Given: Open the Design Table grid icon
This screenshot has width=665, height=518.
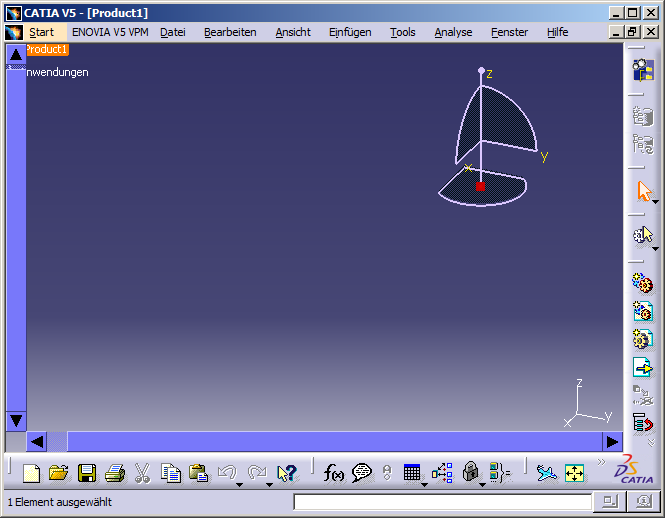Looking at the screenshot, I should tap(412, 472).
